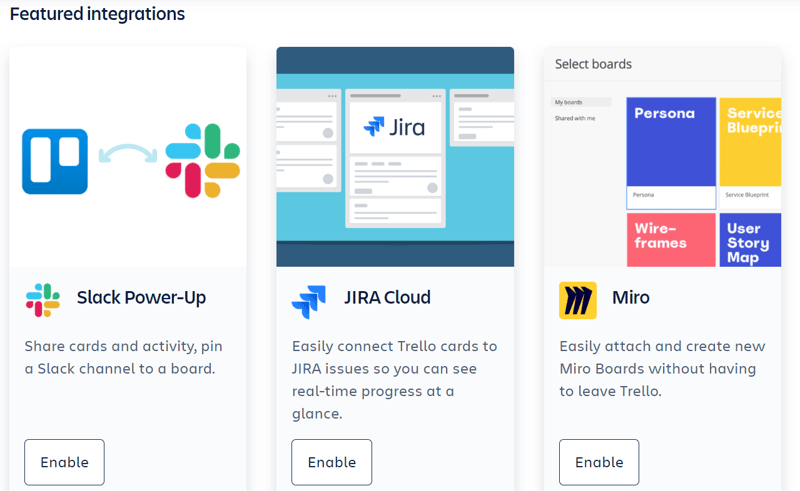
Task: Click the three-dots menu on left Jira list
Action: [332, 96]
